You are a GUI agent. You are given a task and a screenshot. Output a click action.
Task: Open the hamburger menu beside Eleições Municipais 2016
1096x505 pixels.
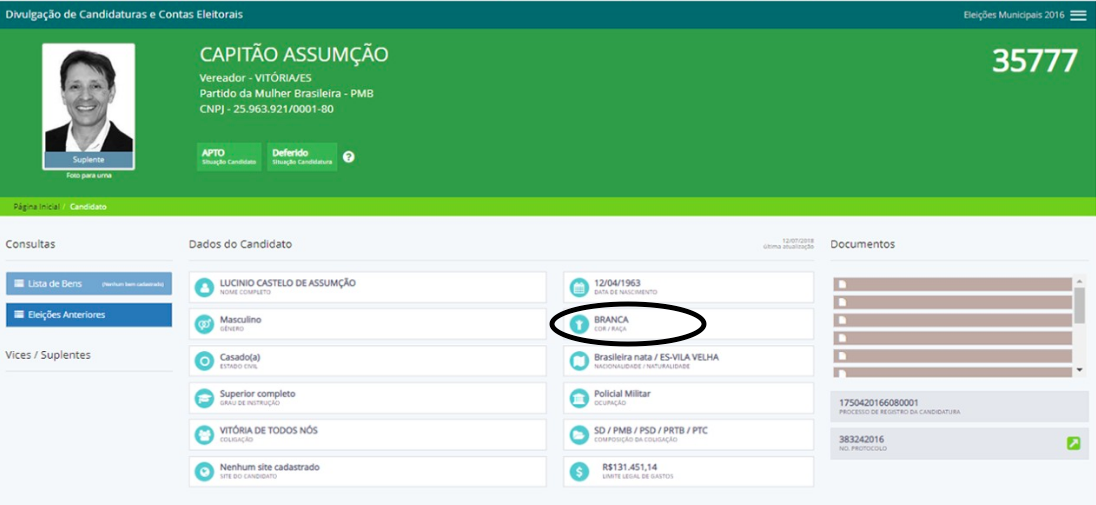pyautogui.click(x=1077, y=15)
